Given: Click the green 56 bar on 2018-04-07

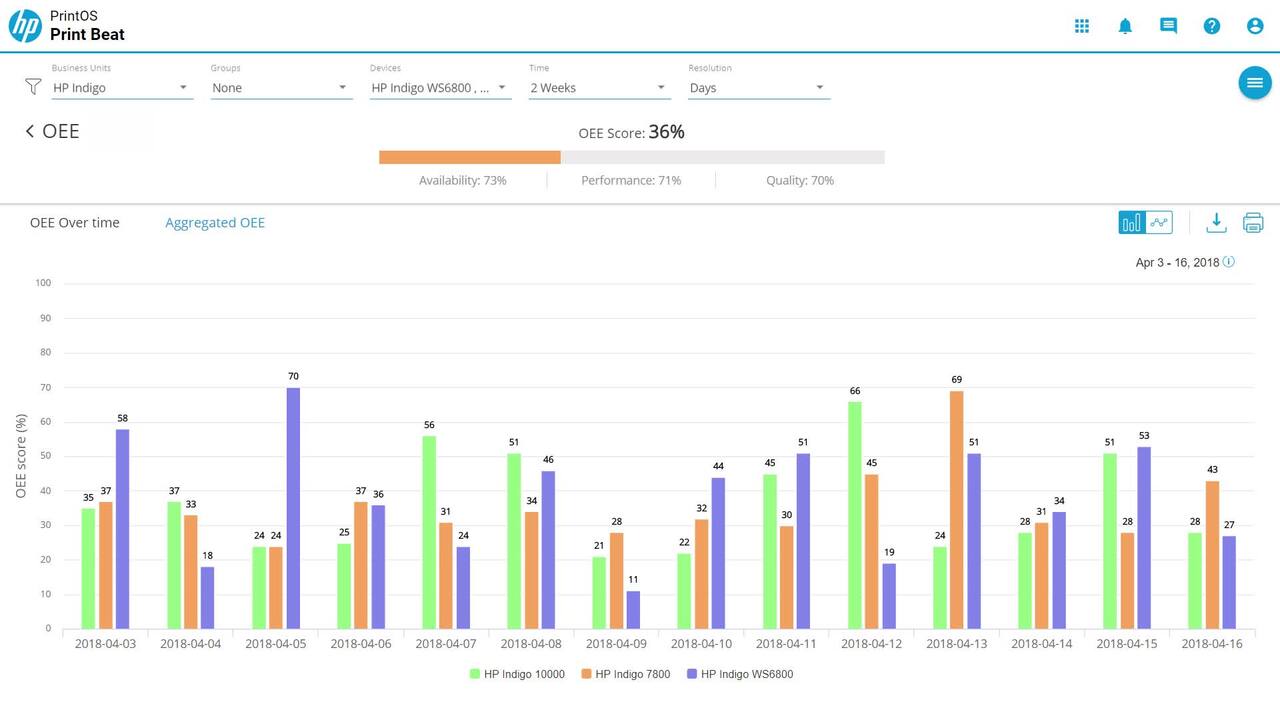Looking at the screenshot, I should (429, 532).
